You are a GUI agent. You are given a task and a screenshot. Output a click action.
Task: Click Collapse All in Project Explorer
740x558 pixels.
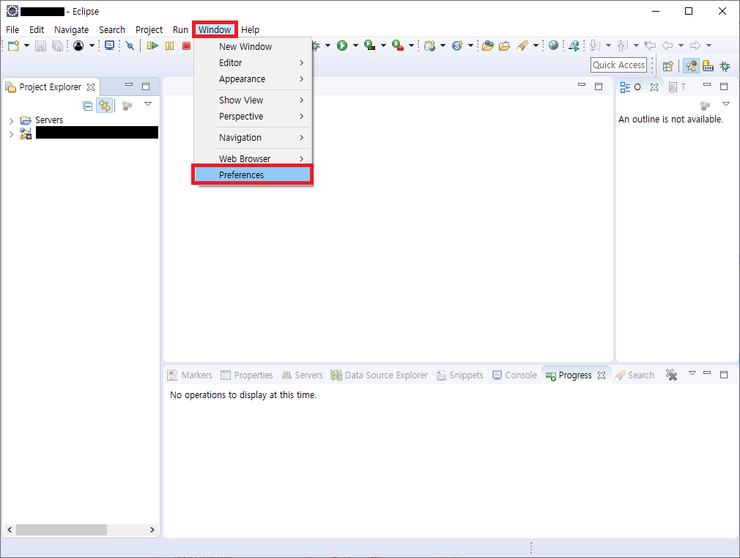(87, 105)
